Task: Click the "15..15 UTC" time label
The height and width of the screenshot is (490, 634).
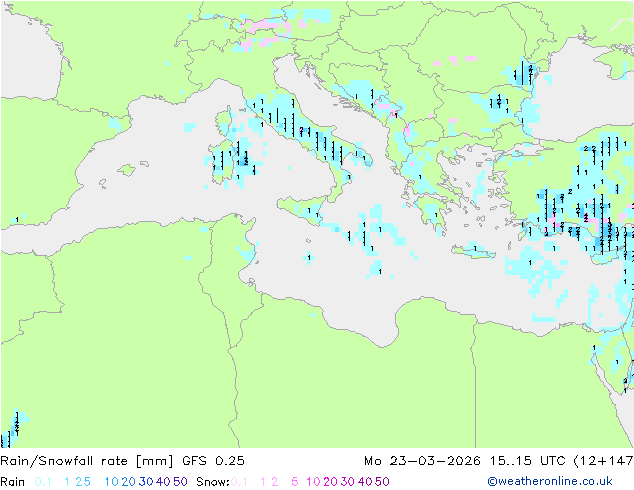Action: (x=528, y=460)
